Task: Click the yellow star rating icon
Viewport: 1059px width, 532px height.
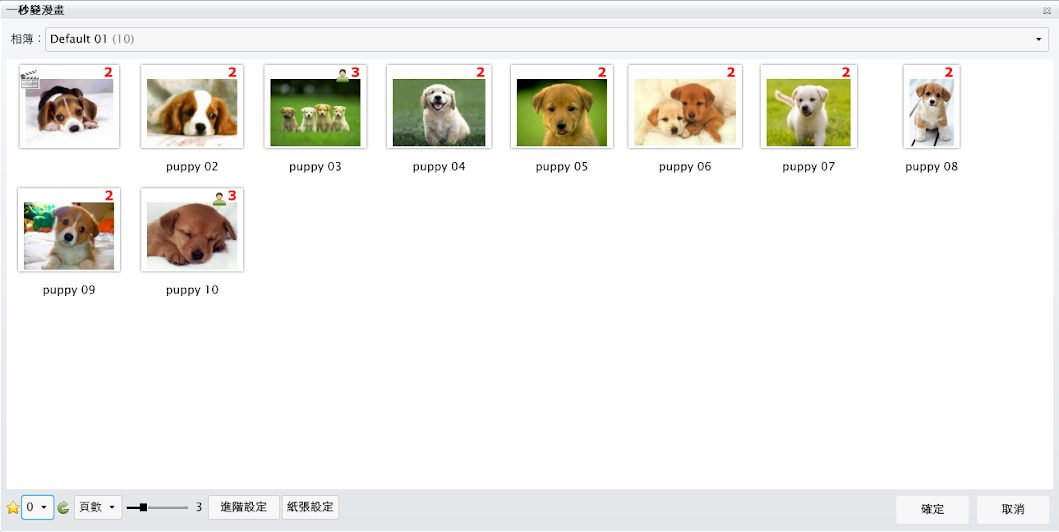Action: click(13, 508)
